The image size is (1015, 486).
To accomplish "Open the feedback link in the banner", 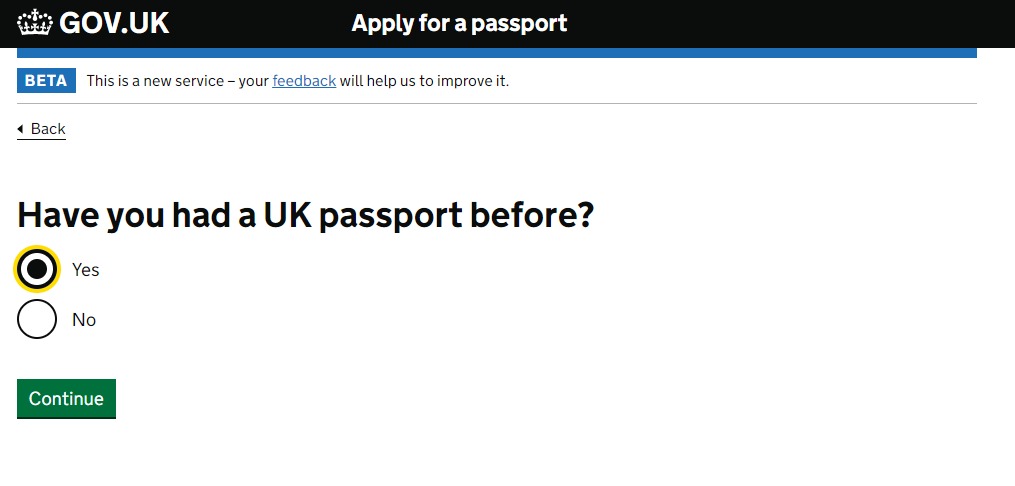I will click(304, 81).
